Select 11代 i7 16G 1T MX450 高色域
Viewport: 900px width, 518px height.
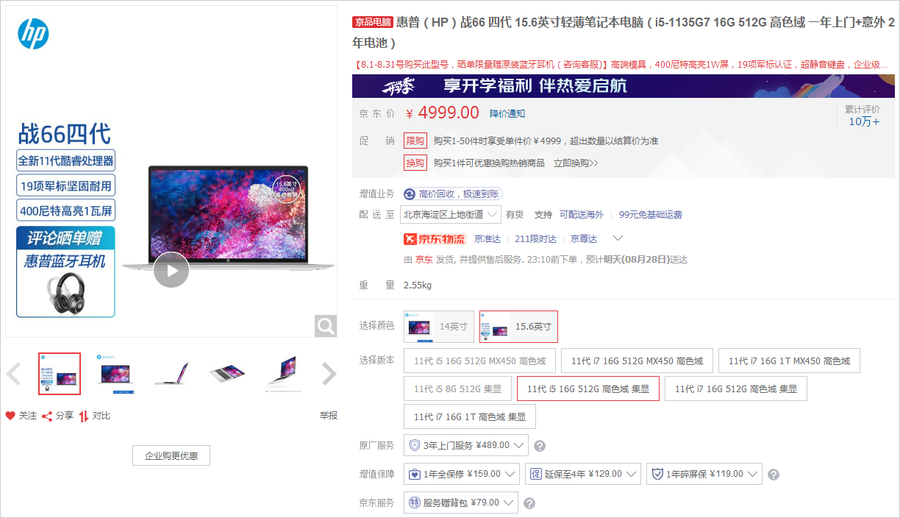[x=788, y=361]
